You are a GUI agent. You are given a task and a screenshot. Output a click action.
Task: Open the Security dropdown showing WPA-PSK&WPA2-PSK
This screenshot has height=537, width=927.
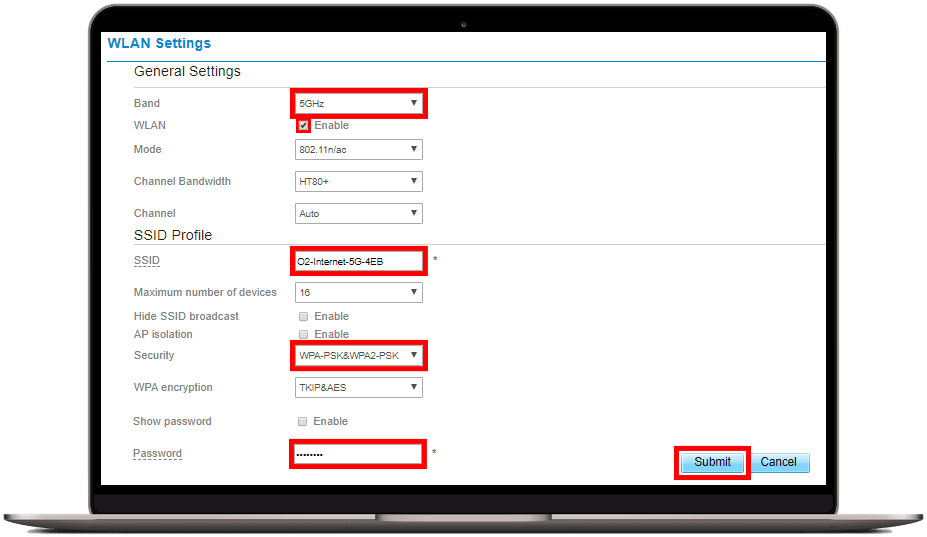click(358, 356)
